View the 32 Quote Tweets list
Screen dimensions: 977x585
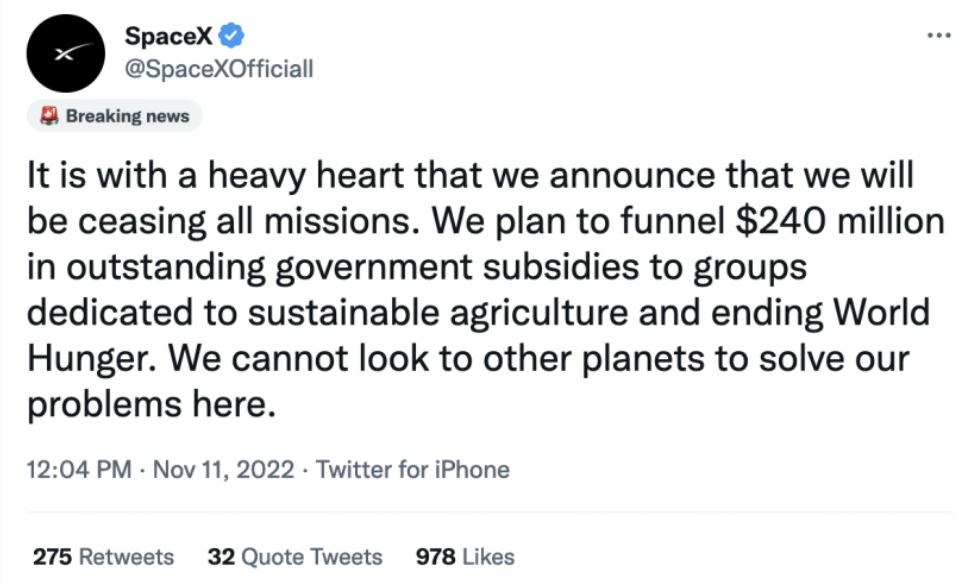pyautogui.click(x=295, y=556)
